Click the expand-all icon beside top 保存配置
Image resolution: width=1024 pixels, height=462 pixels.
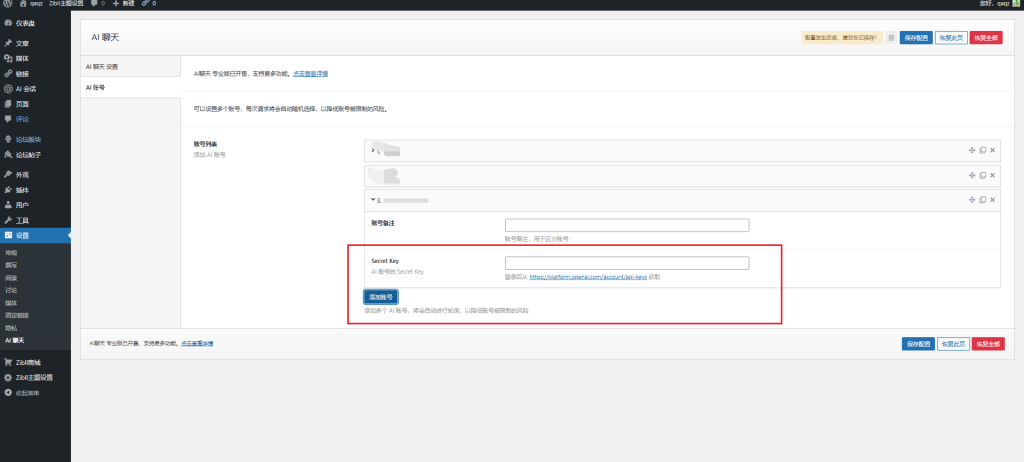(891, 37)
